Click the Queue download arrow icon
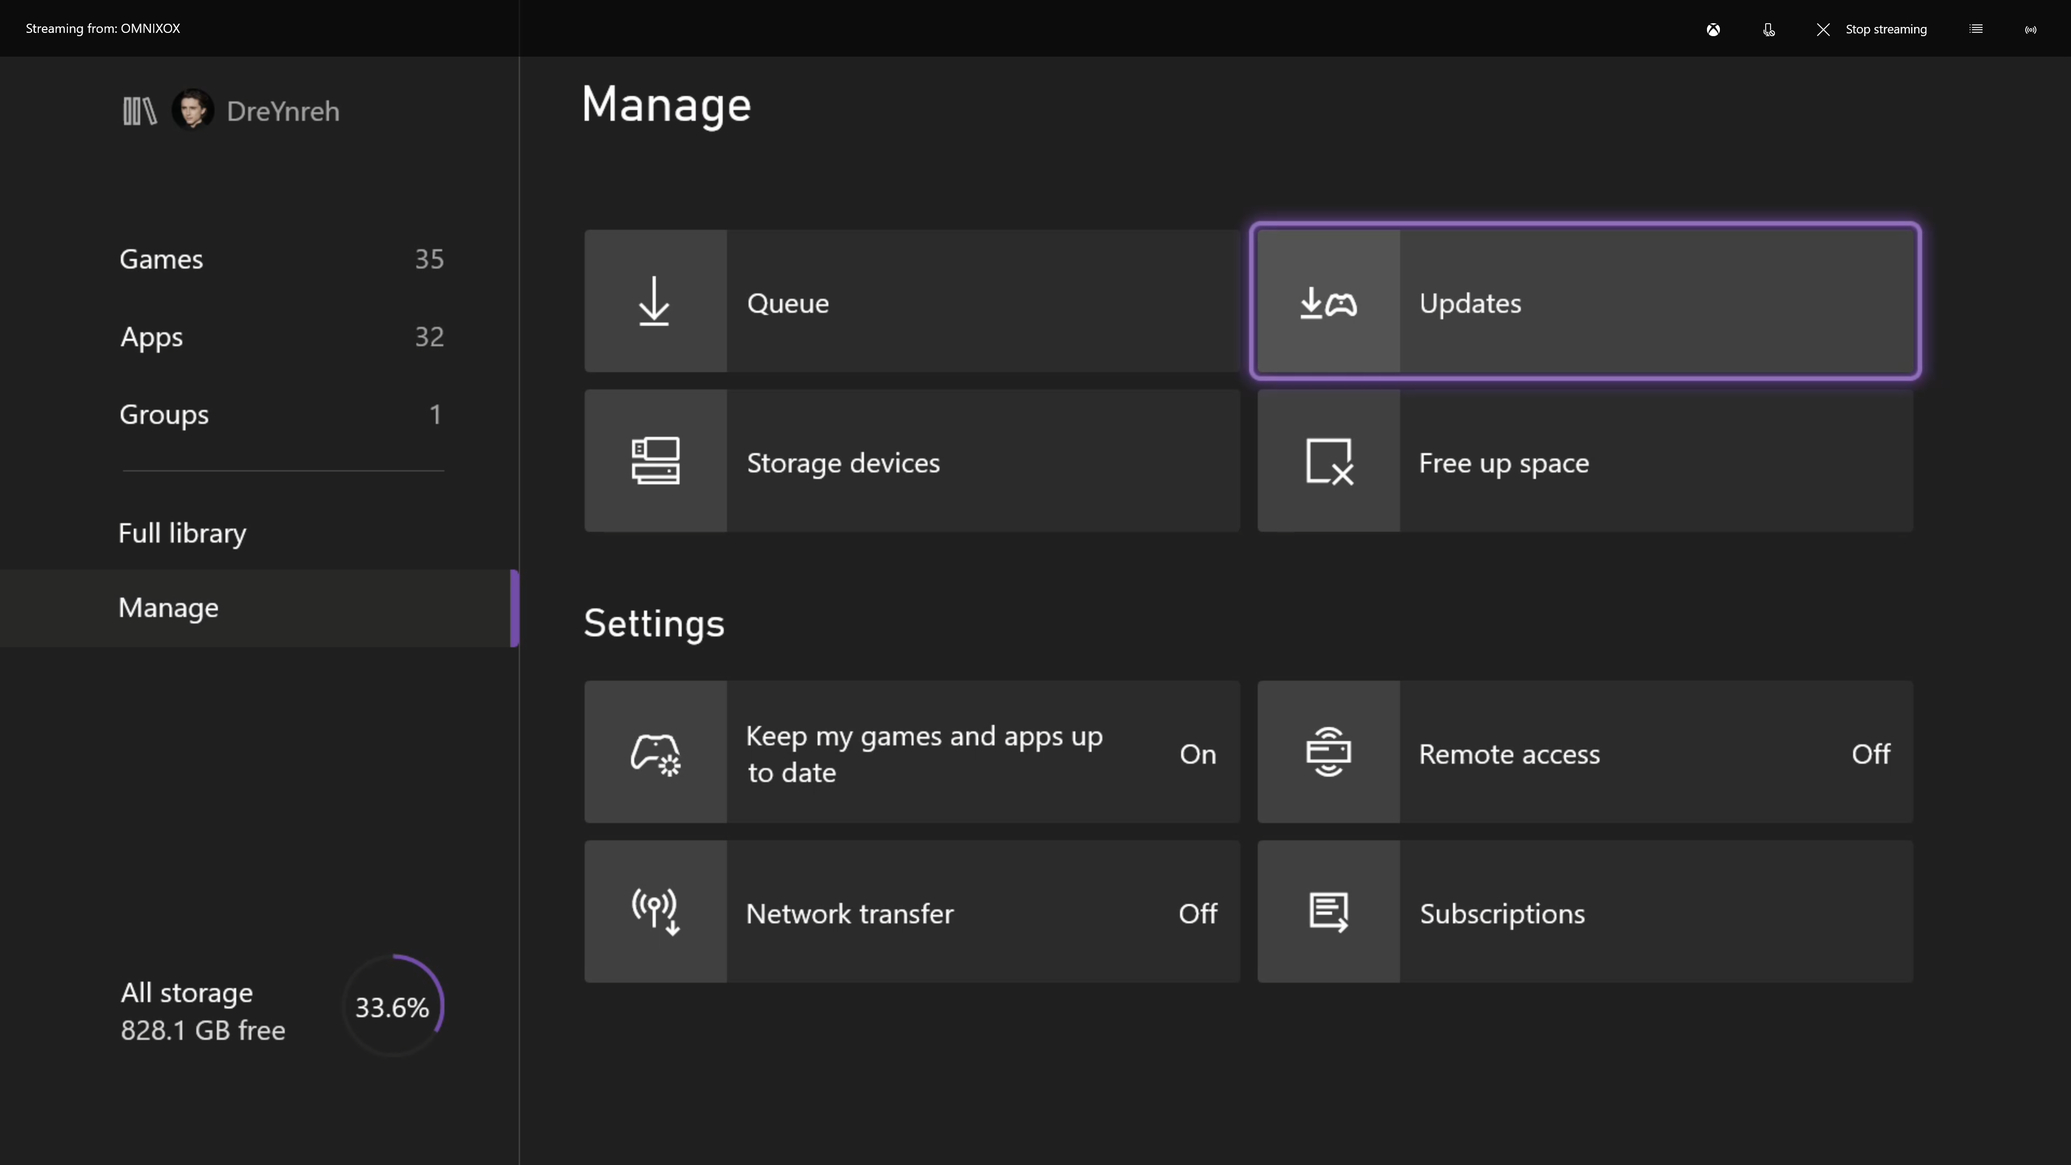 point(655,301)
